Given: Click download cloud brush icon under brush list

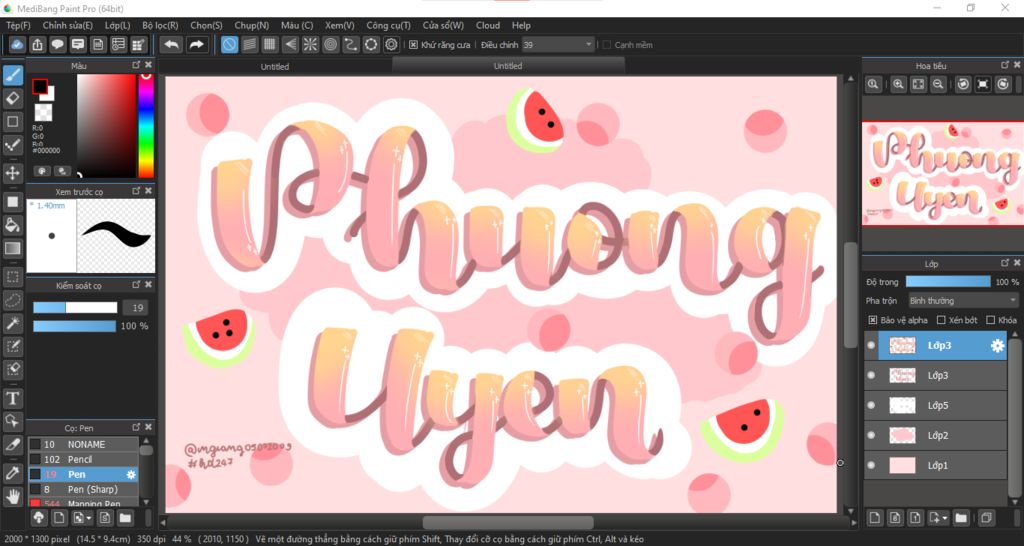Looking at the screenshot, I should point(39,518).
